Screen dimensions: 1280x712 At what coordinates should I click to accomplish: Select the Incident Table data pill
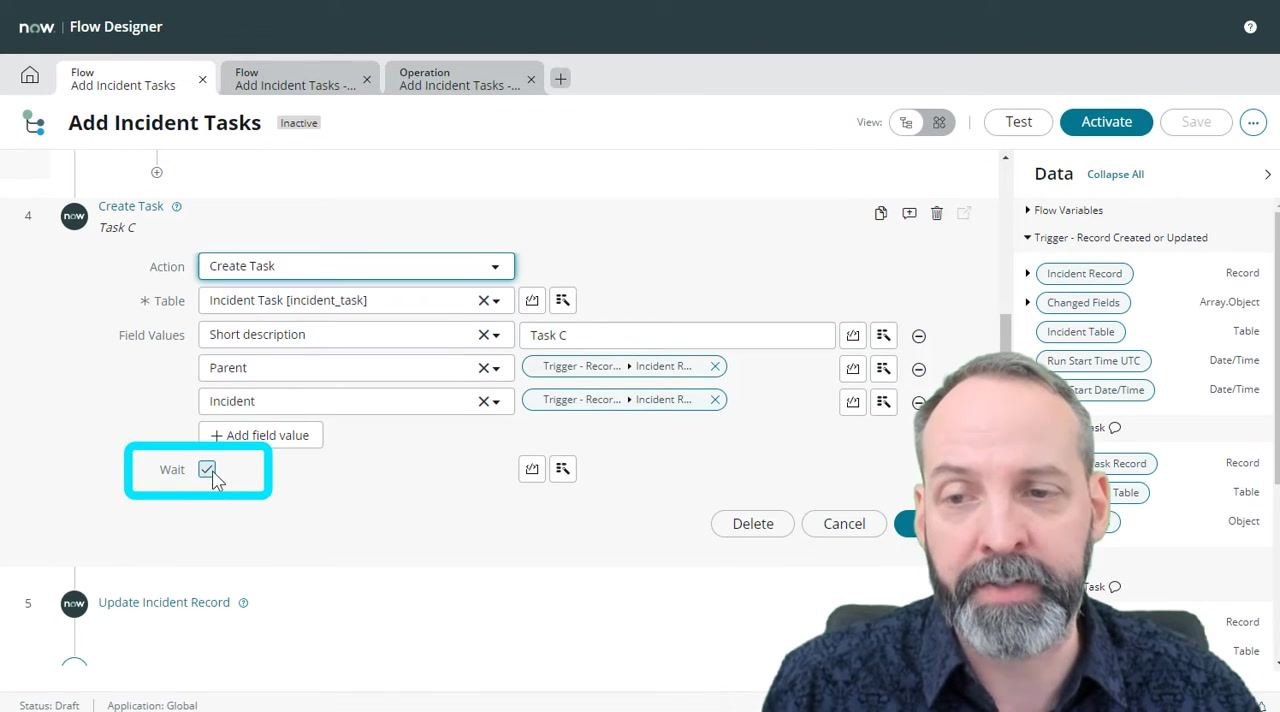1081,332
